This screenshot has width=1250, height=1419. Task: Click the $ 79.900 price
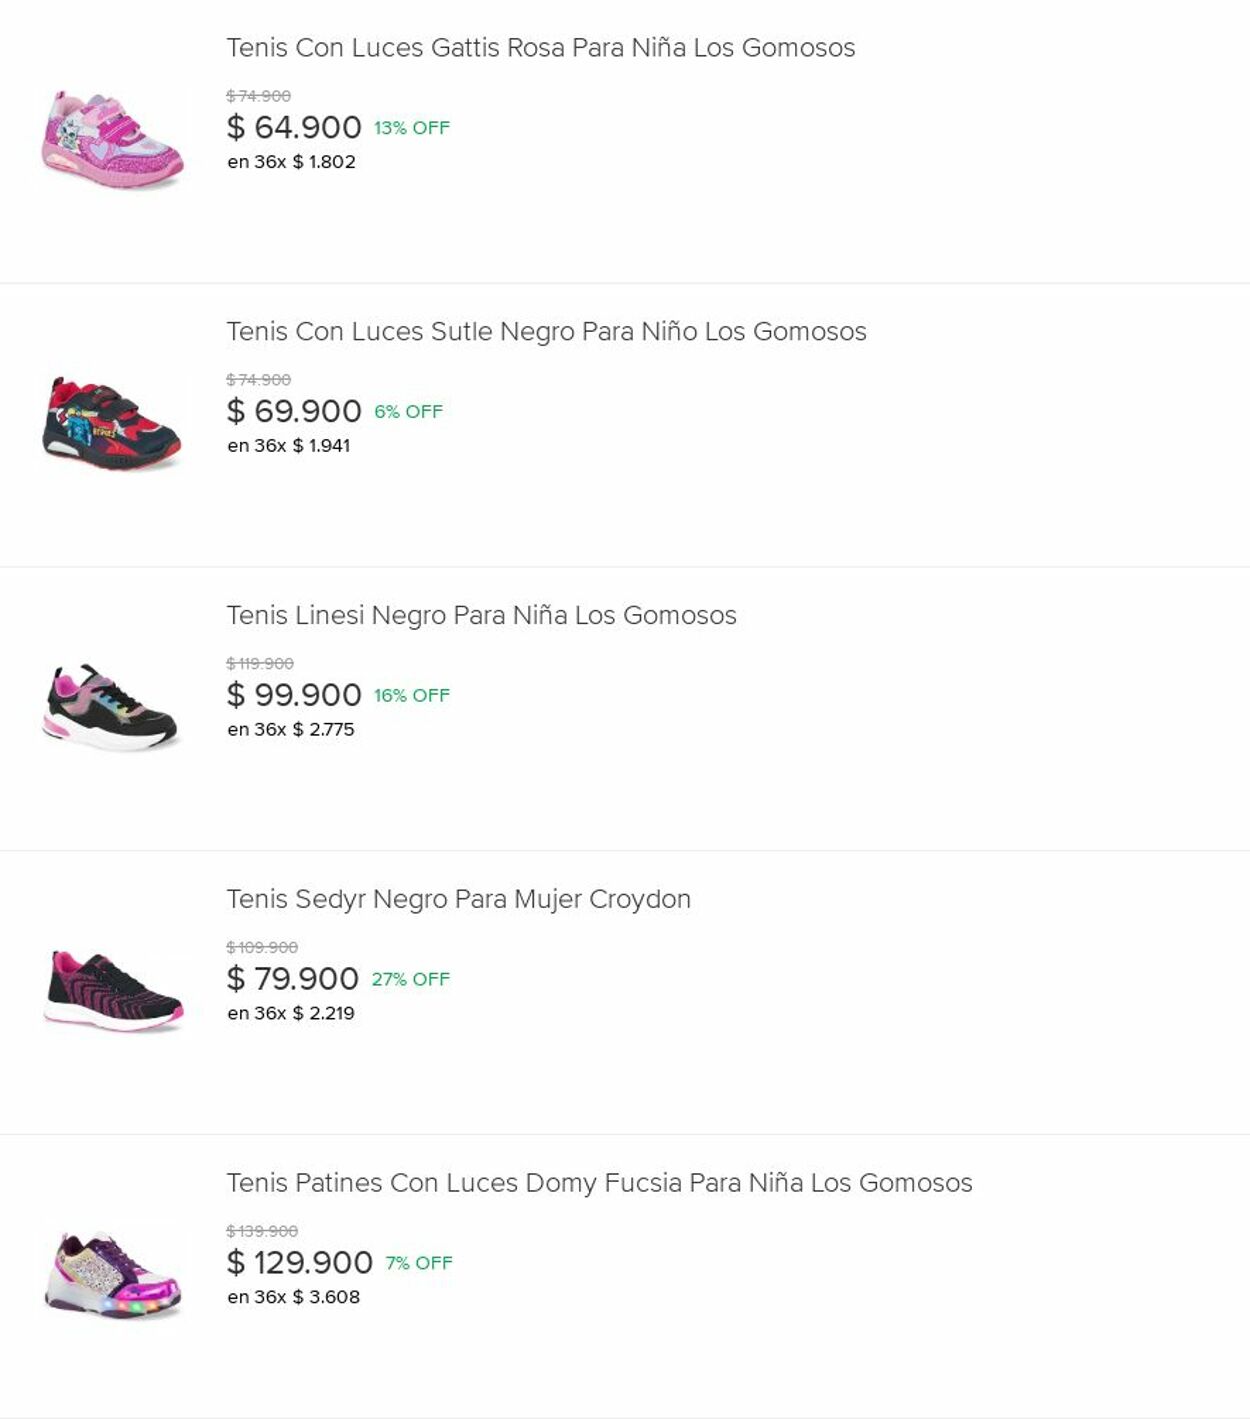click(293, 979)
